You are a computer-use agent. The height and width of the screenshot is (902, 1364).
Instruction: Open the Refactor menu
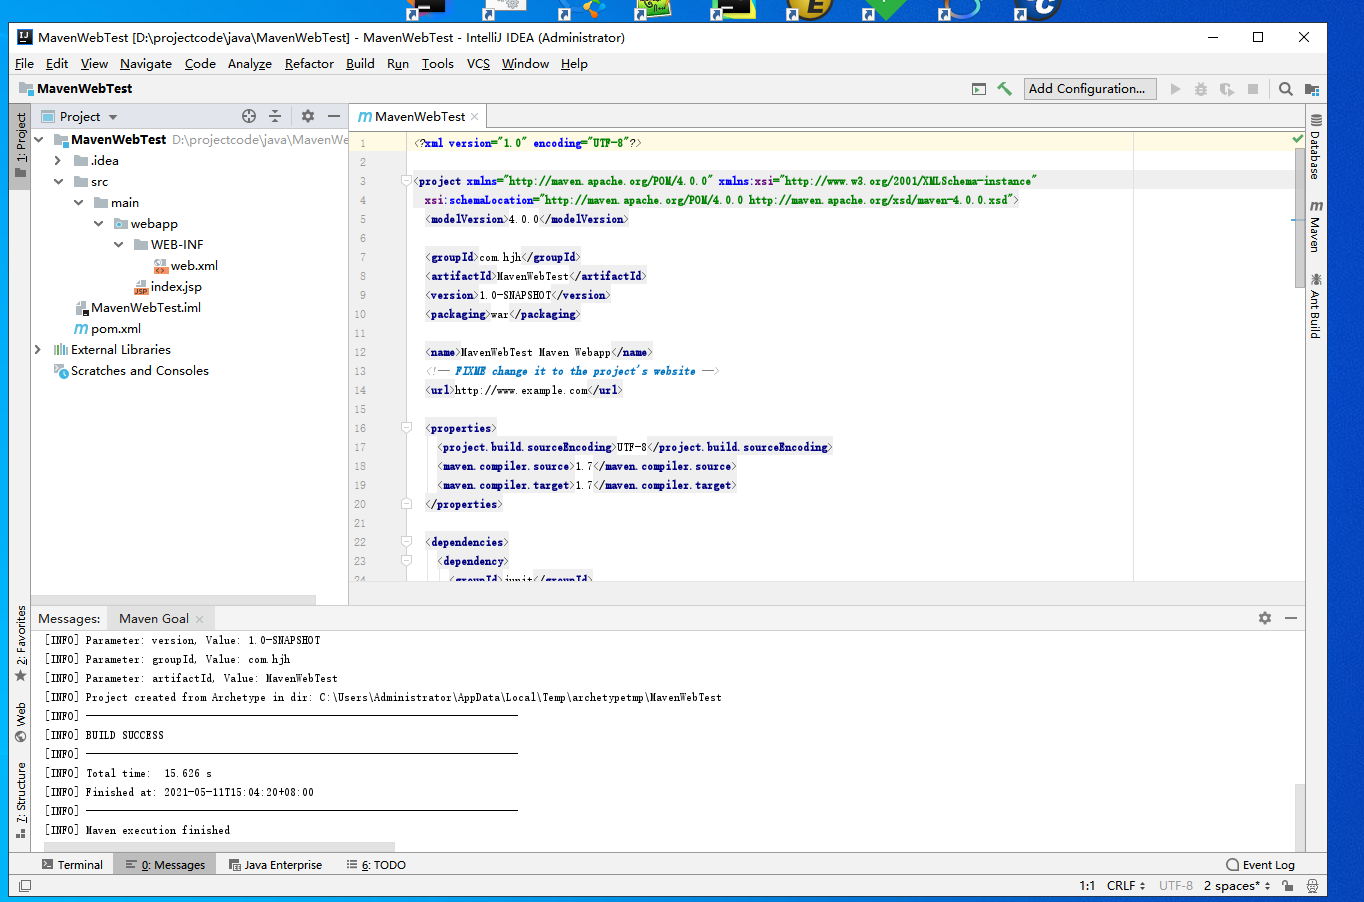[309, 64]
